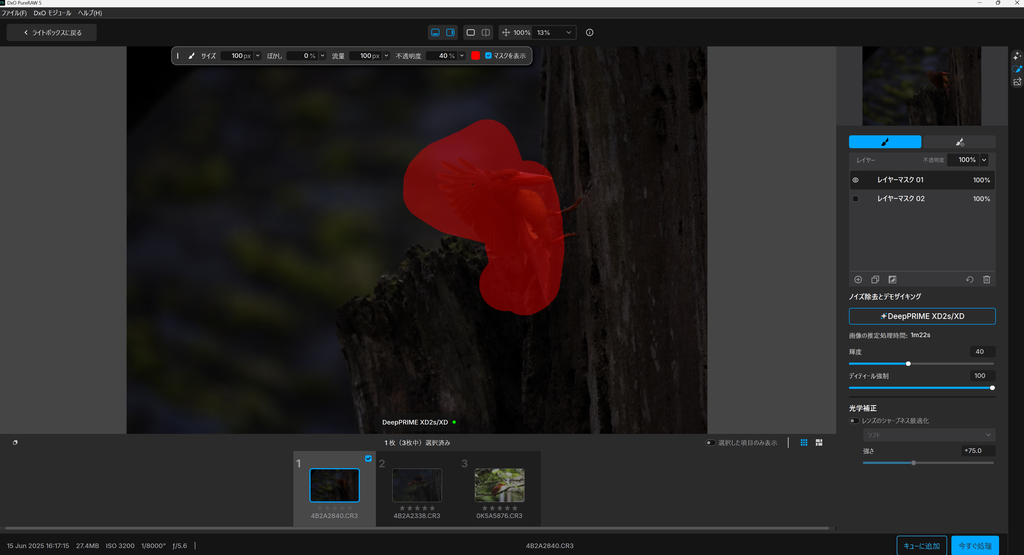1024x555 pixels.
Task: Click the 今すぐ処理 button
Action: pyautogui.click(x=974, y=545)
